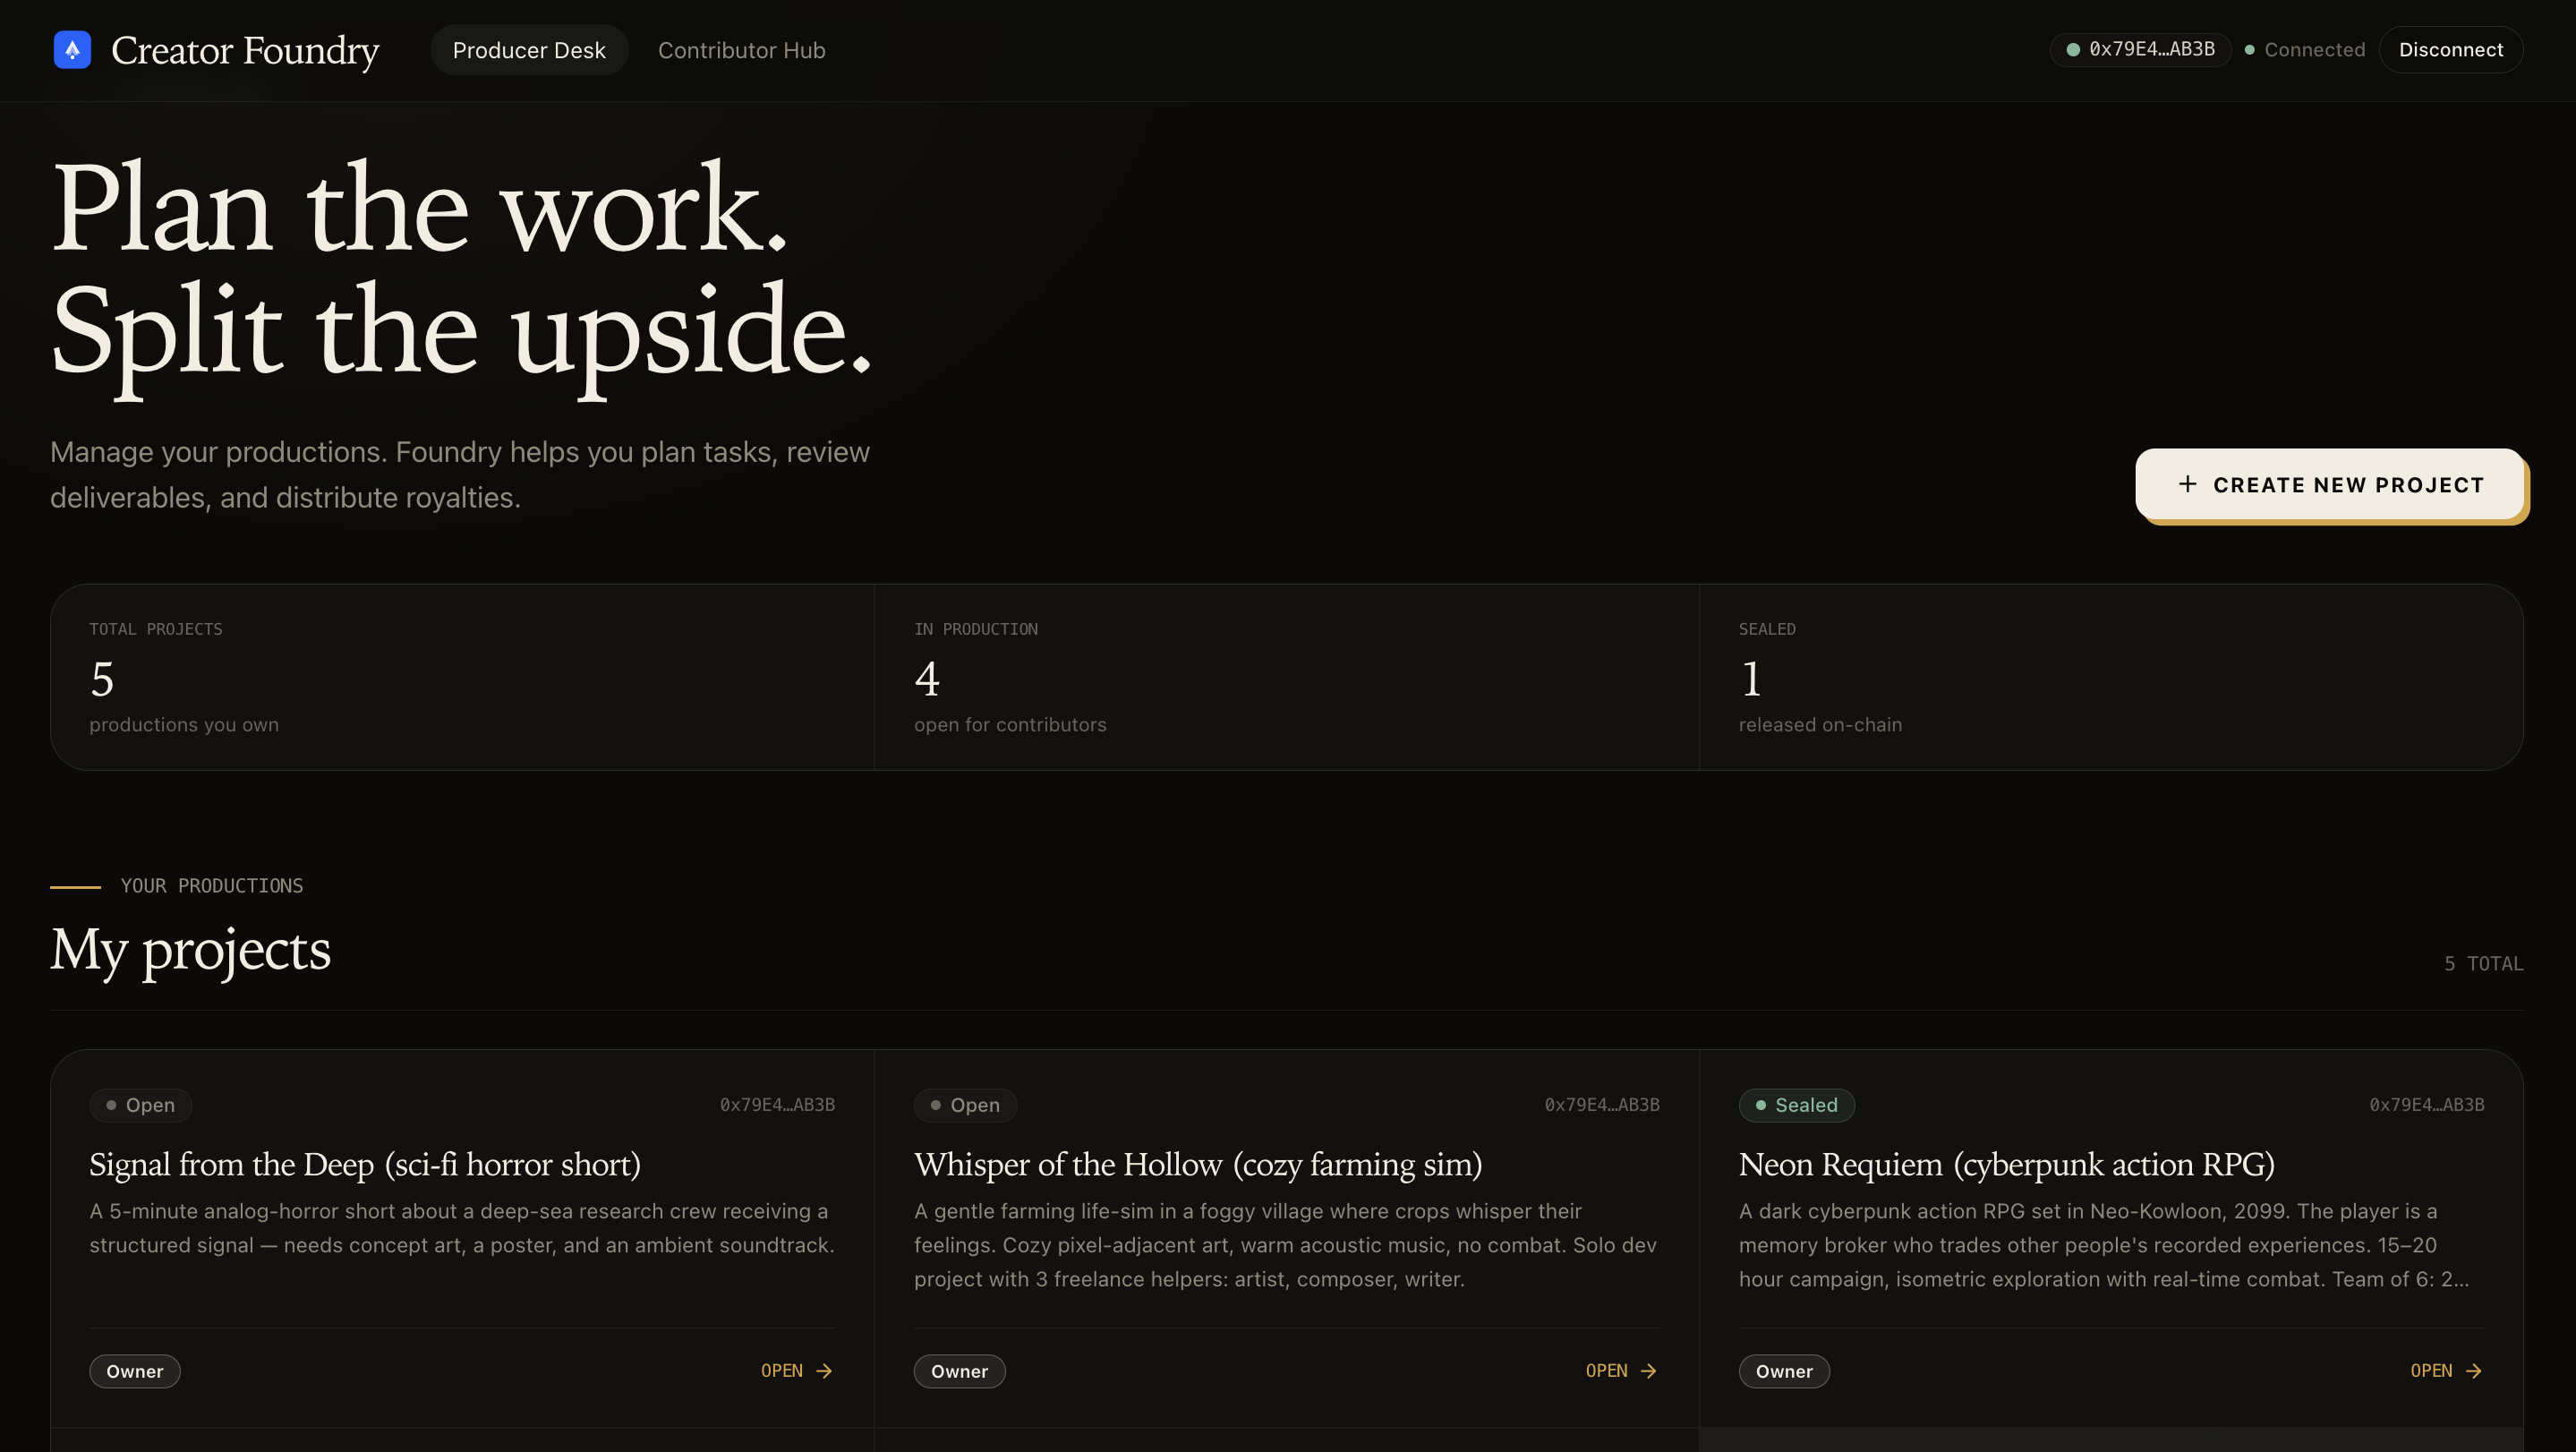Screen dimensions: 2576x1452
Task: Click the owner address on Whisper of the Hollow card
Action: tap(1602, 1105)
